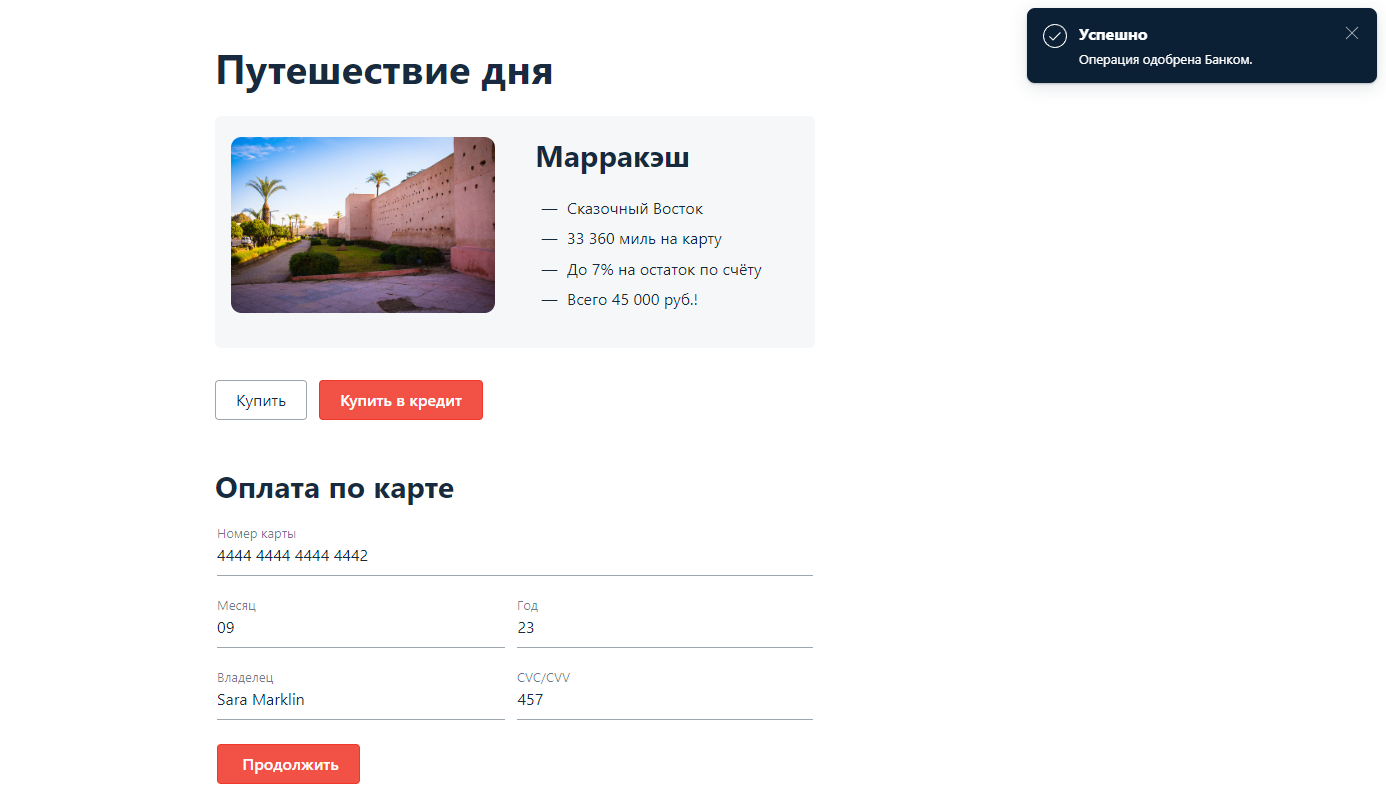The height and width of the screenshot is (803, 1386).
Task: Click the Марракэш heading
Action: [x=612, y=157]
